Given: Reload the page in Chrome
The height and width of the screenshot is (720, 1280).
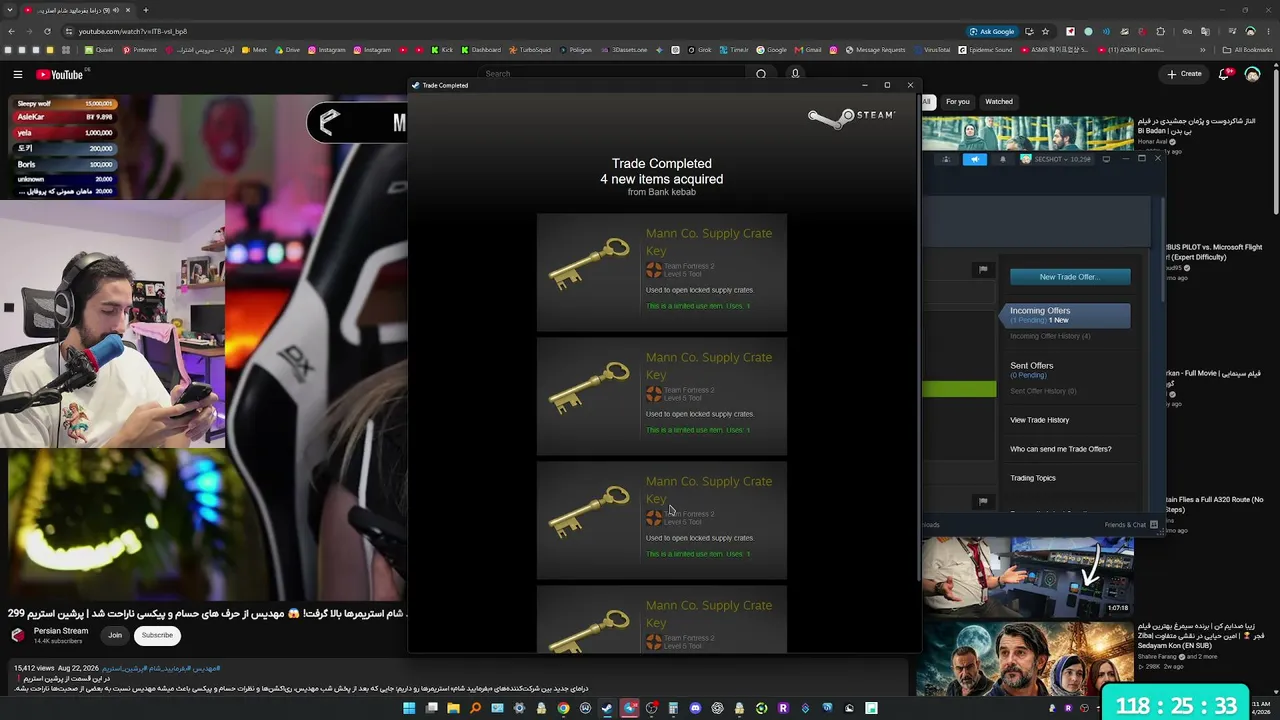Looking at the screenshot, I should coord(48,32).
